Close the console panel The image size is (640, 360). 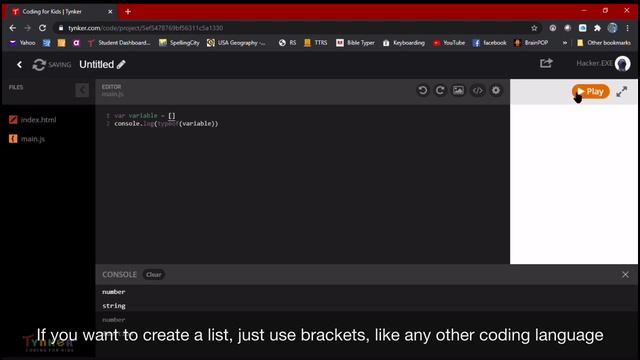625,275
